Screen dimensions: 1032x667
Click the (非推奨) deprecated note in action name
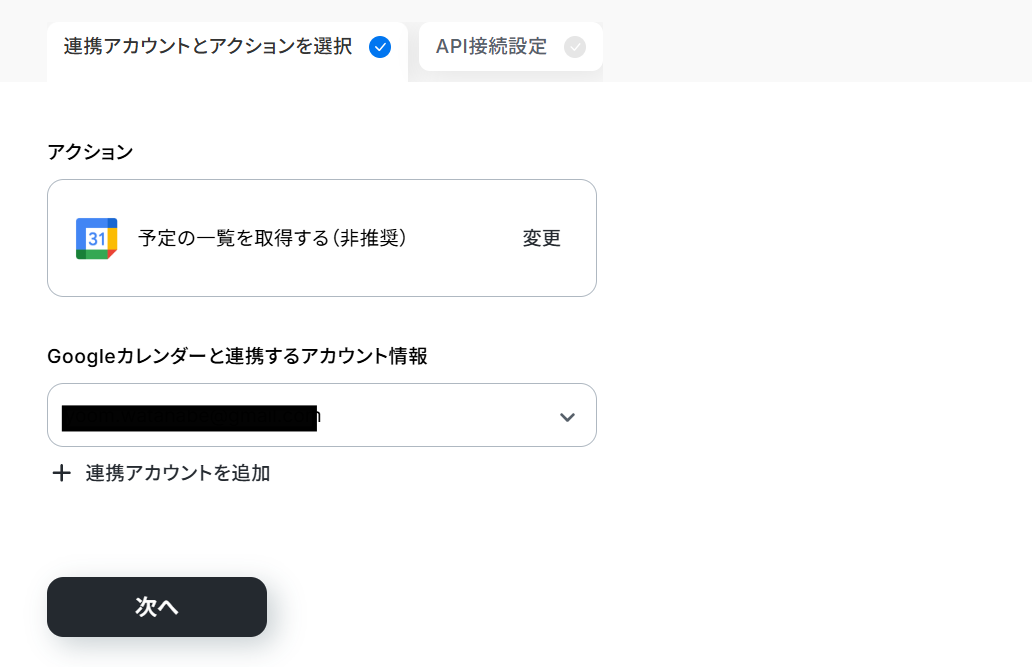369,238
